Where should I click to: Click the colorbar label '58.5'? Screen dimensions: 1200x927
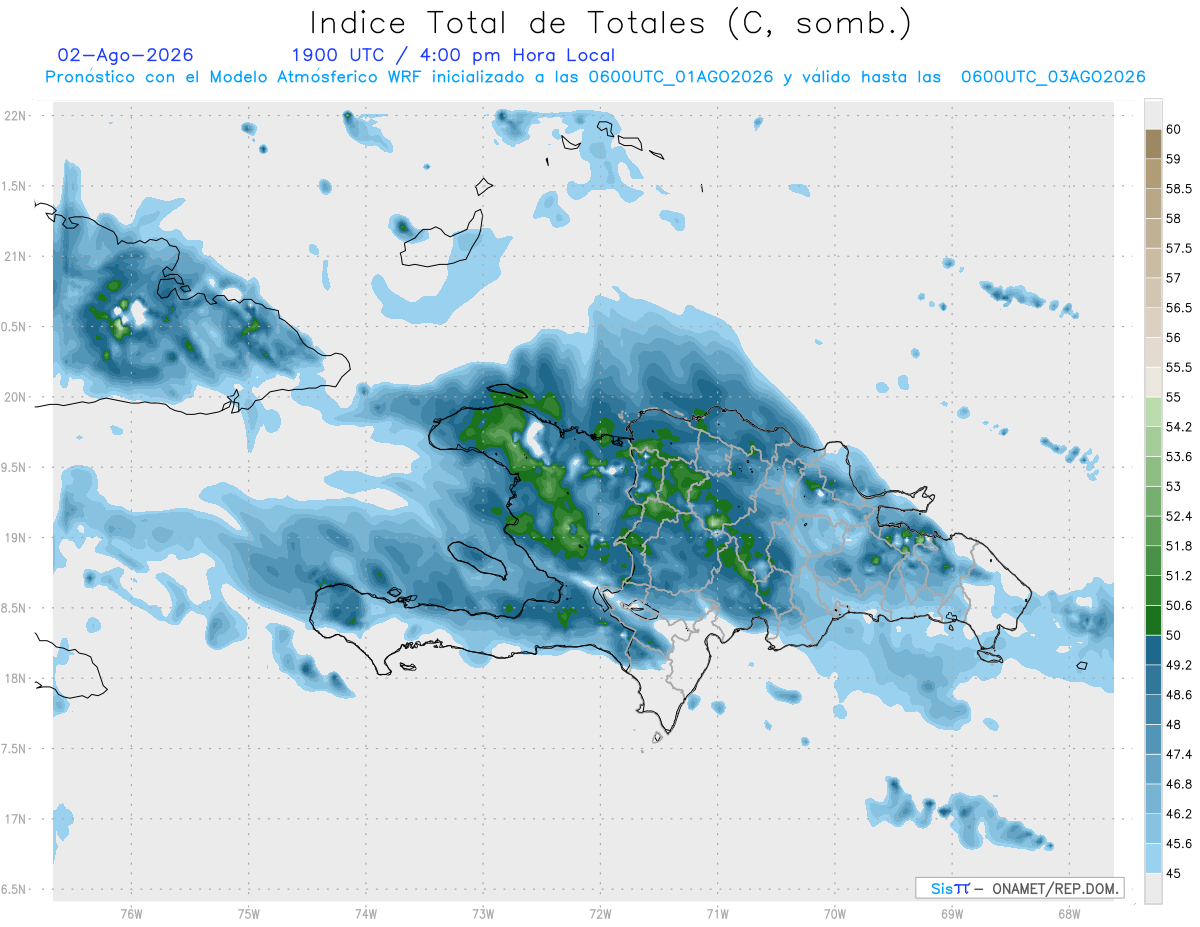click(1180, 188)
